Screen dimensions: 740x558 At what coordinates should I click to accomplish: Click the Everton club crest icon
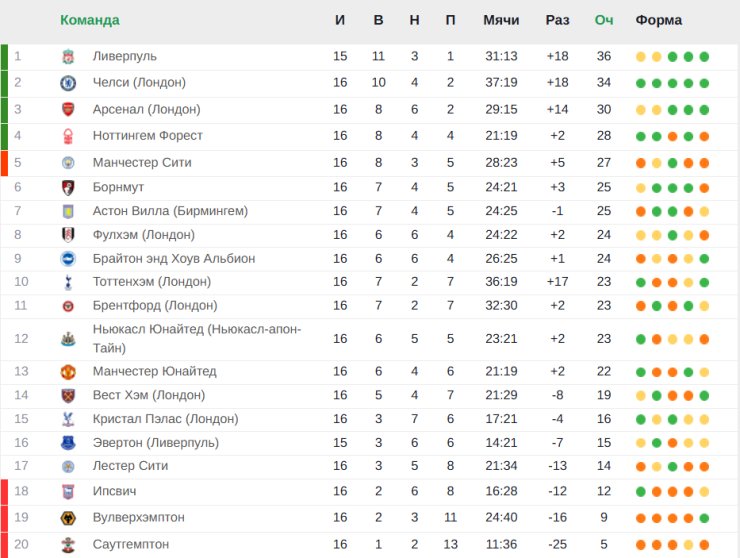click(x=68, y=443)
